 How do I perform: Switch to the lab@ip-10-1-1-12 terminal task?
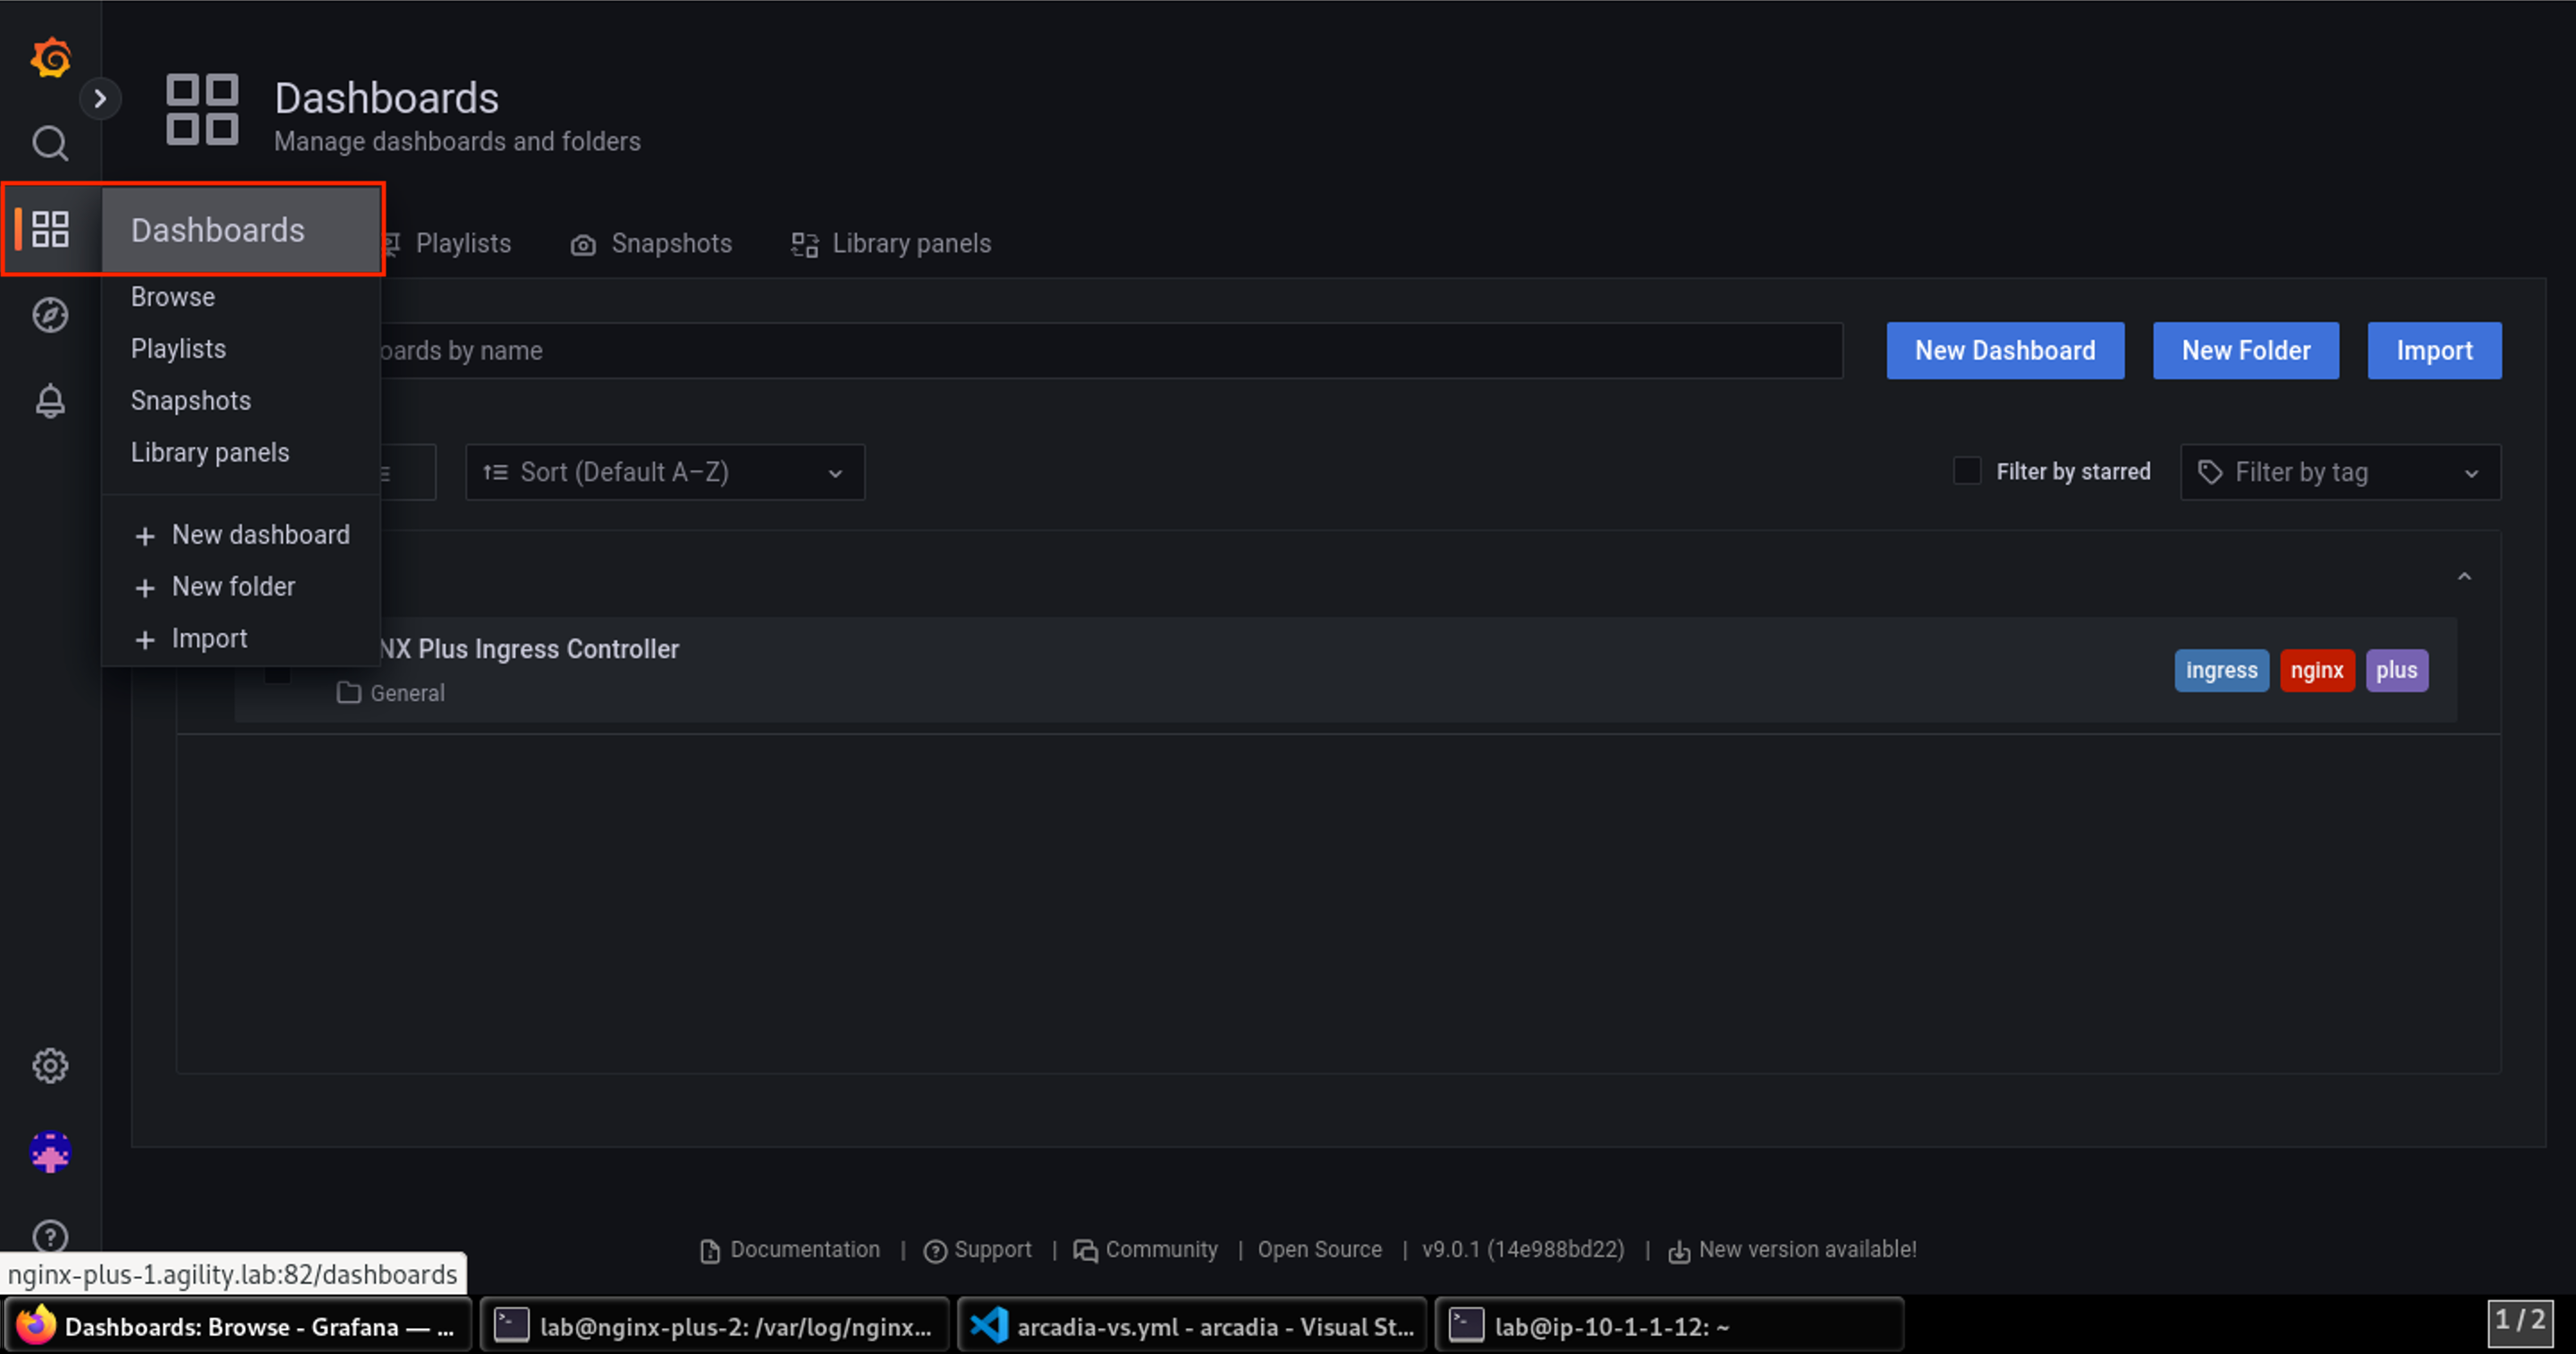click(1668, 1326)
